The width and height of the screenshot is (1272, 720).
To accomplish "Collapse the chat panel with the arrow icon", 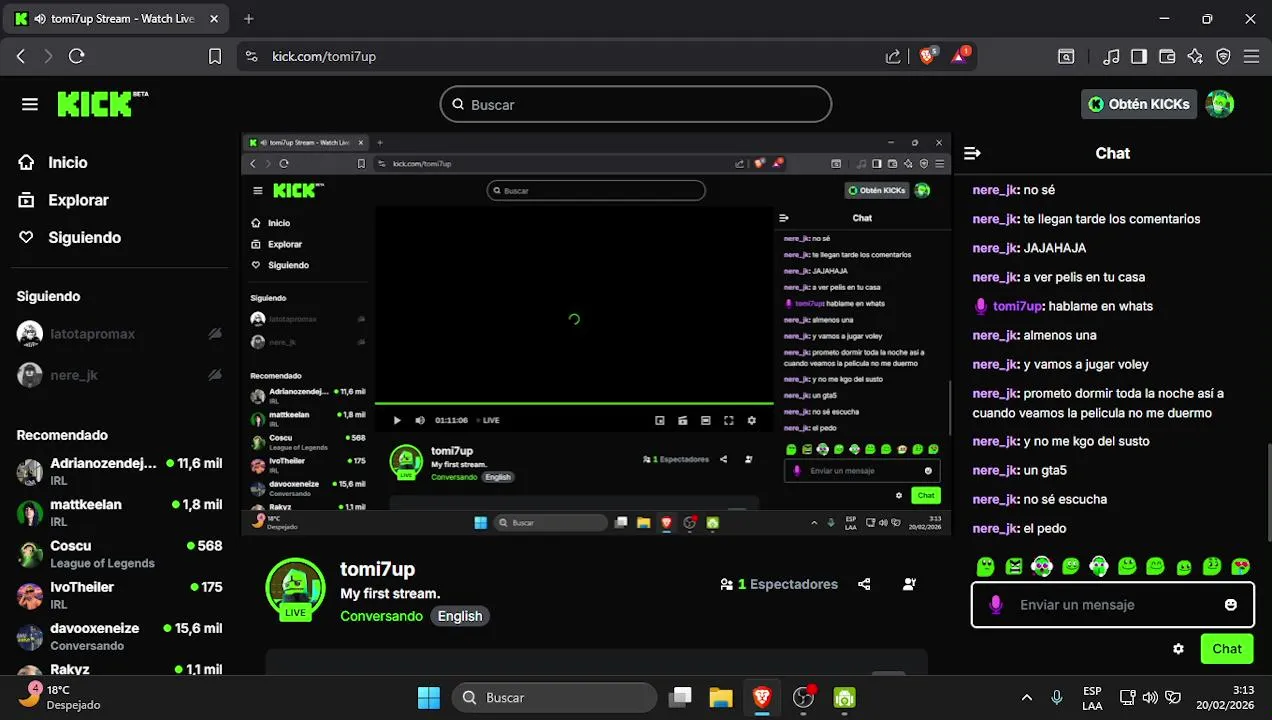I will tap(972, 153).
